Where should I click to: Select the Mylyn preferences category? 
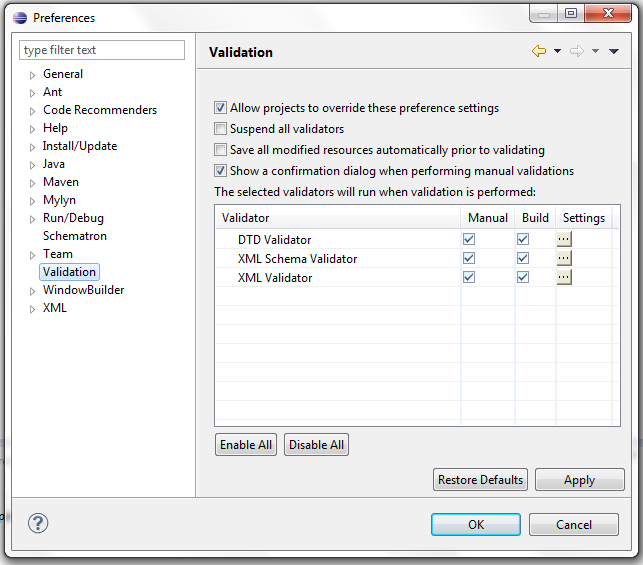click(59, 200)
